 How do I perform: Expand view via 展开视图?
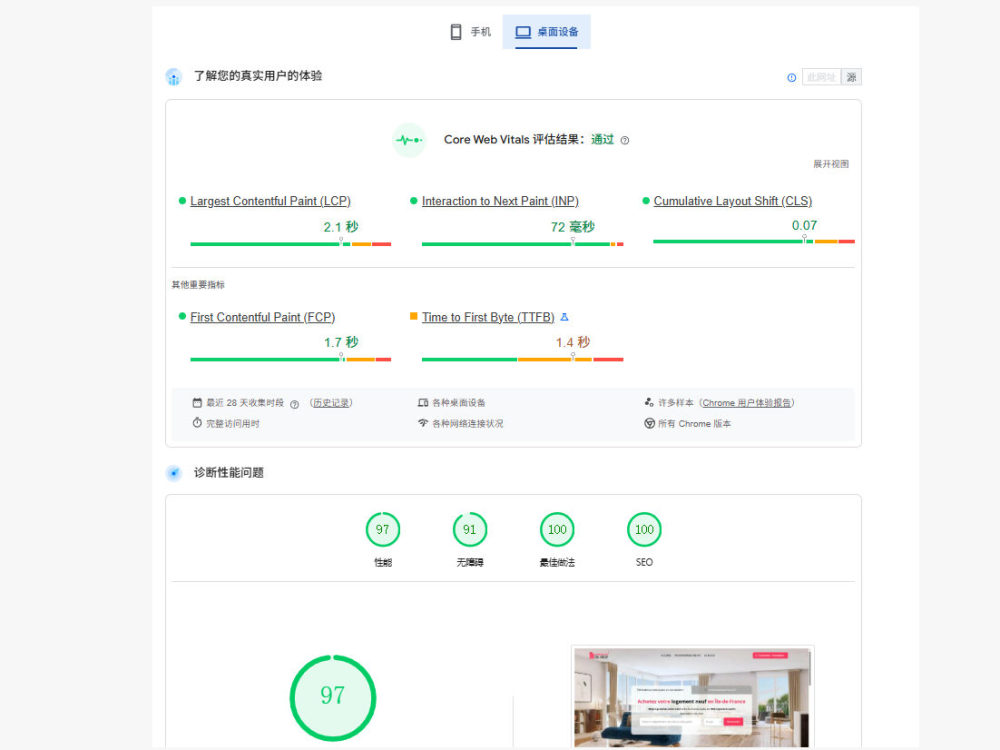point(831,164)
